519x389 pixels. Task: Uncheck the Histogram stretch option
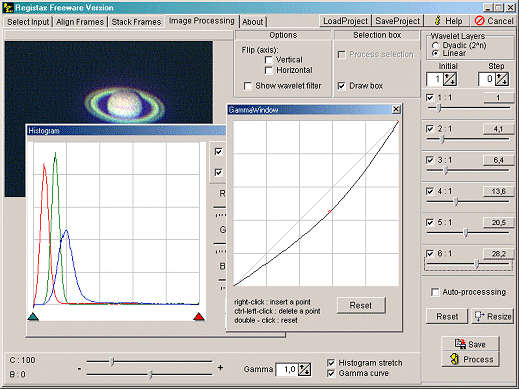pos(331,363)
